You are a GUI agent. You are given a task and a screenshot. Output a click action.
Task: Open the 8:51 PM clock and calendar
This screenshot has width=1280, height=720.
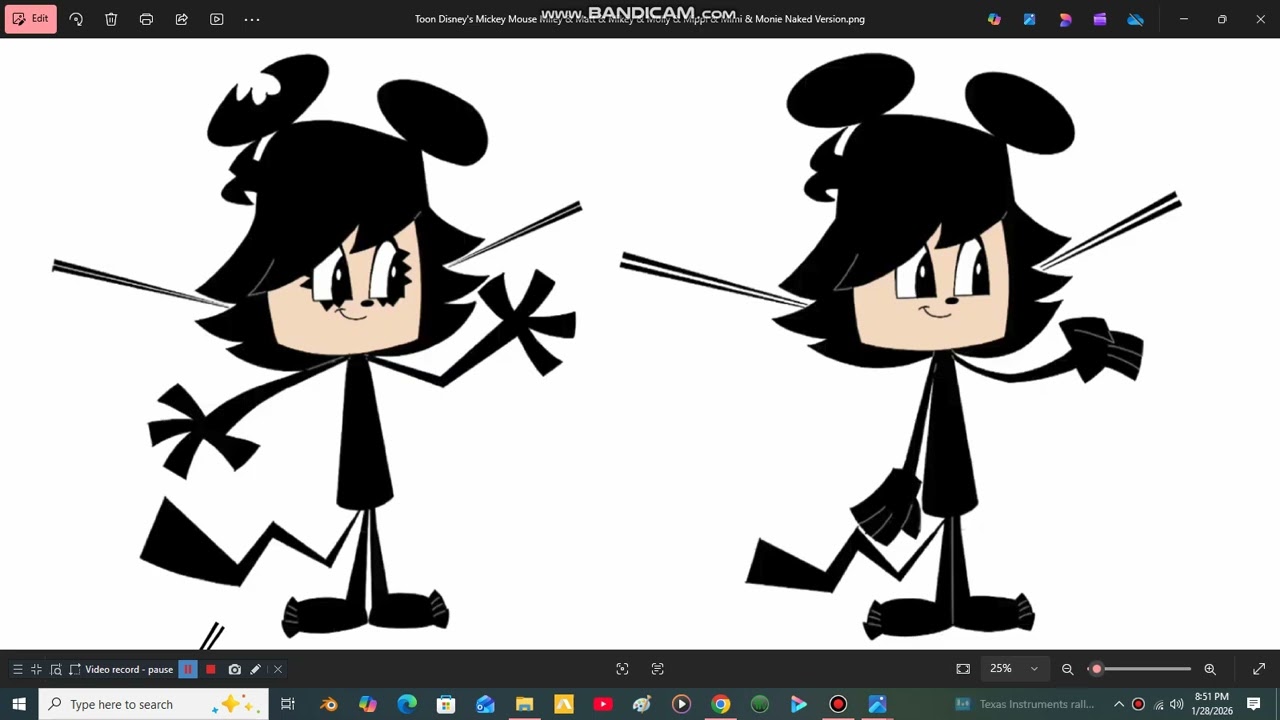coord(1211,704)
